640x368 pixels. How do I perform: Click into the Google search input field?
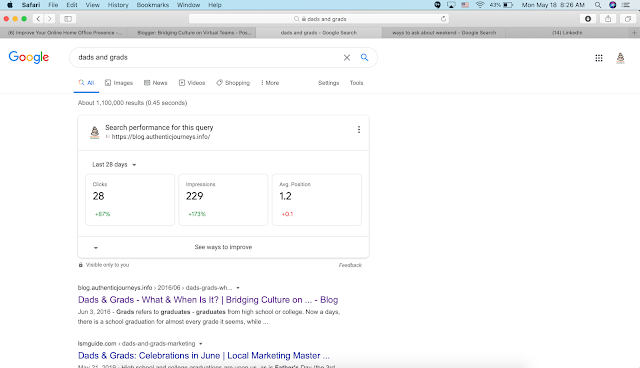pyautogui.click(x=206, y=58)
